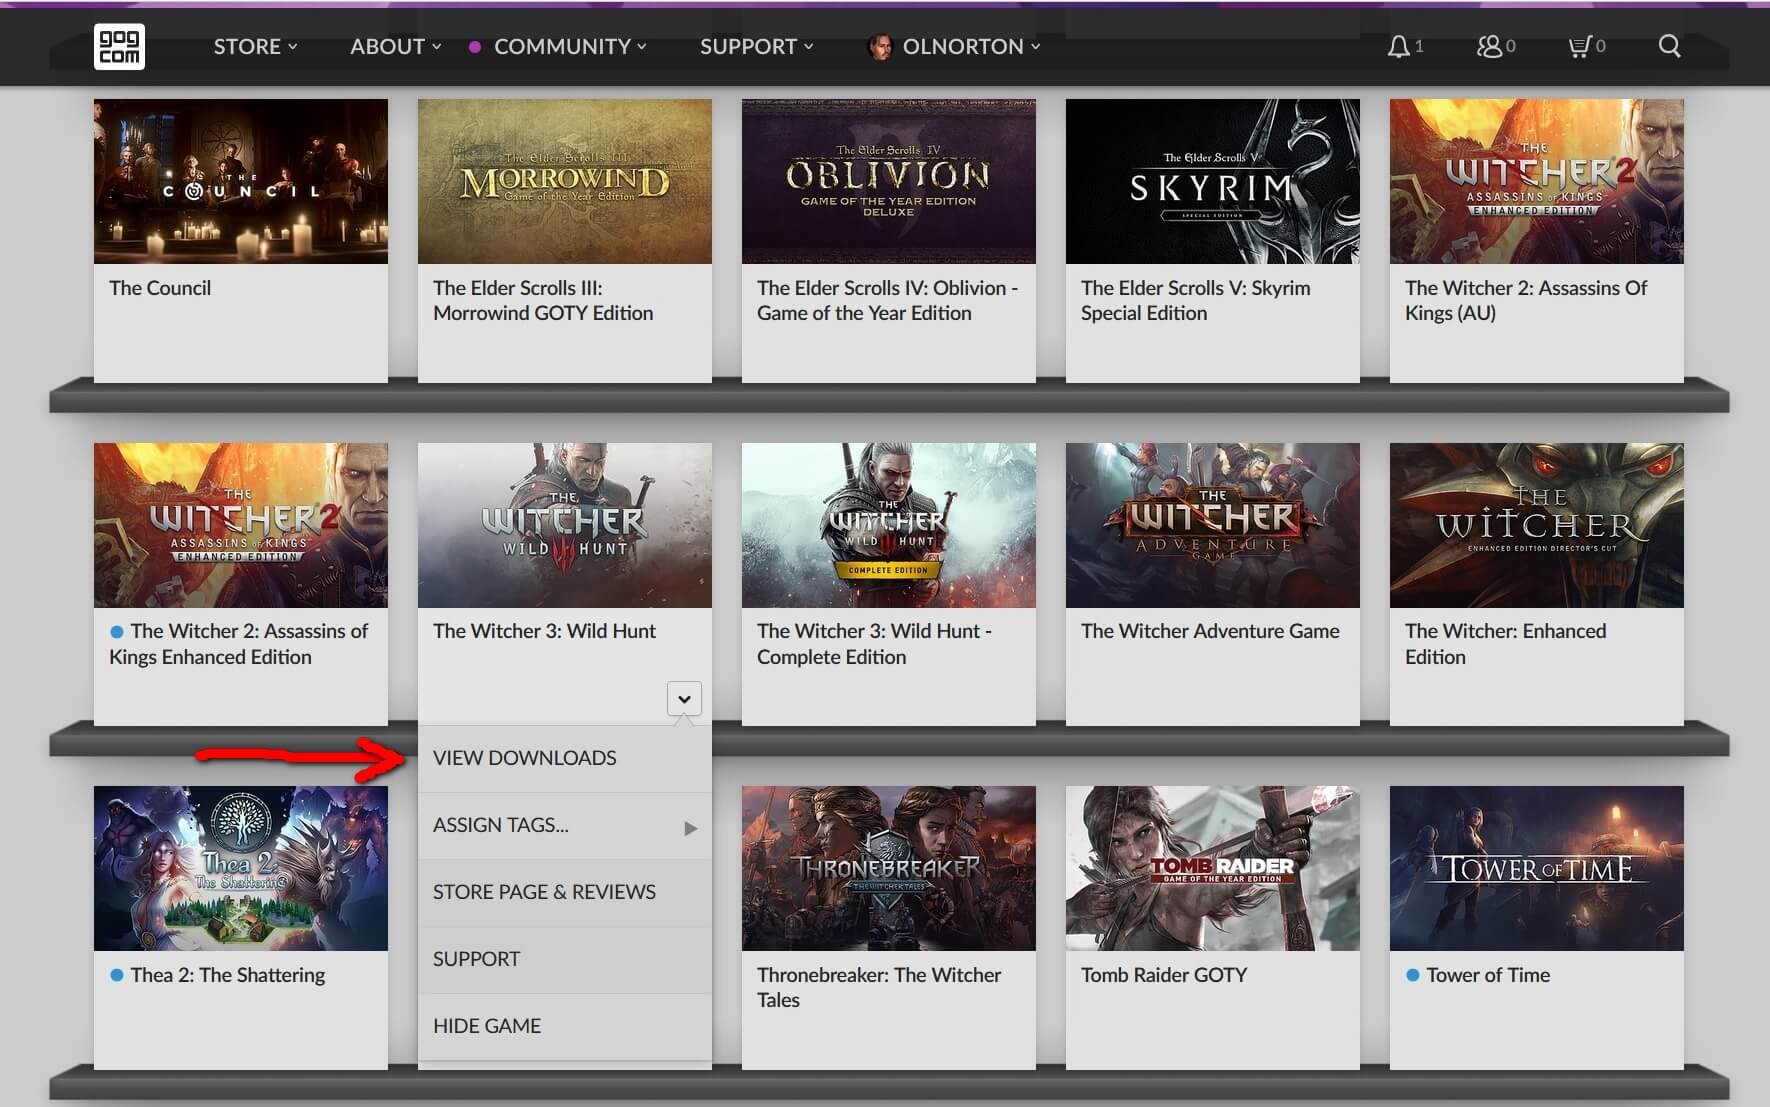The height and width of the screenshot is (1107, 1770).
Task: Open Witcher 2 Enhanced Edition cover
Action: pyautogui.click(x=241, y=525)
